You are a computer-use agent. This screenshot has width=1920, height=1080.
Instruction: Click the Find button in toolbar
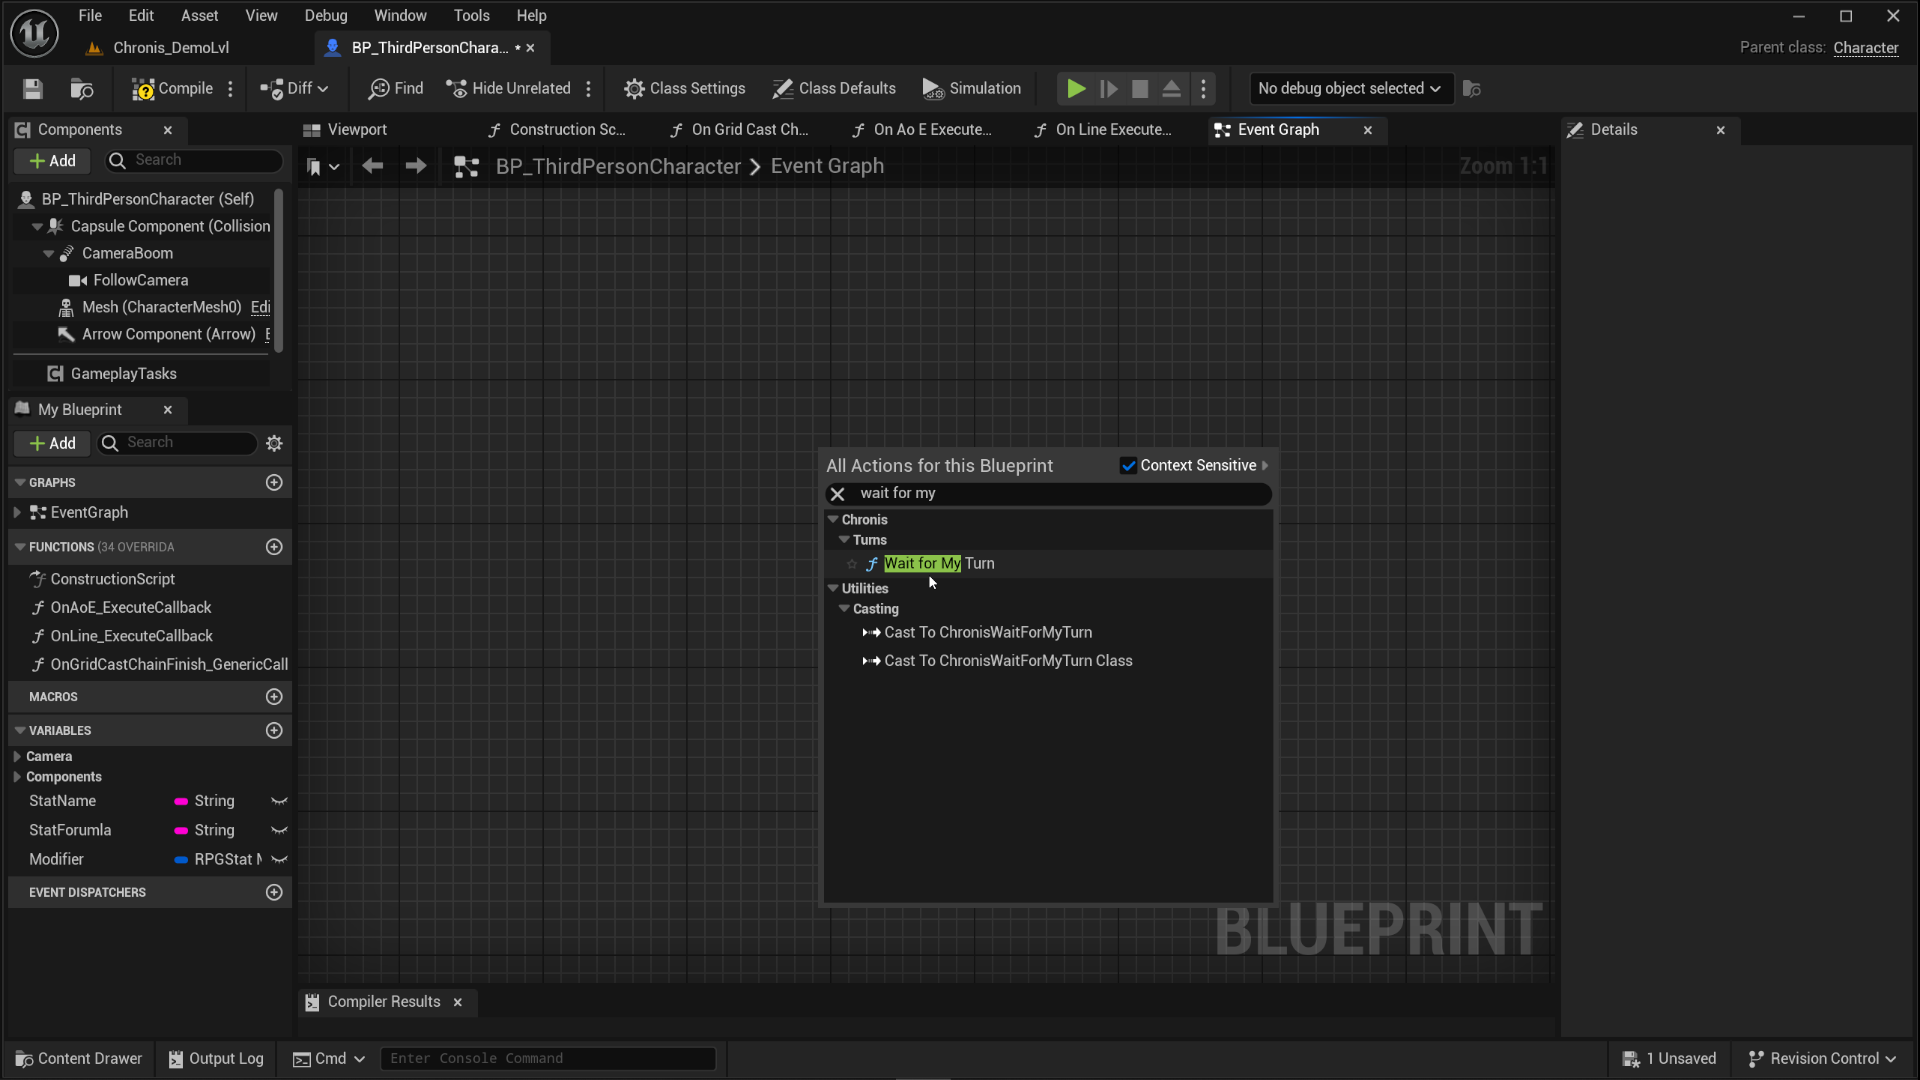(396, 89)
